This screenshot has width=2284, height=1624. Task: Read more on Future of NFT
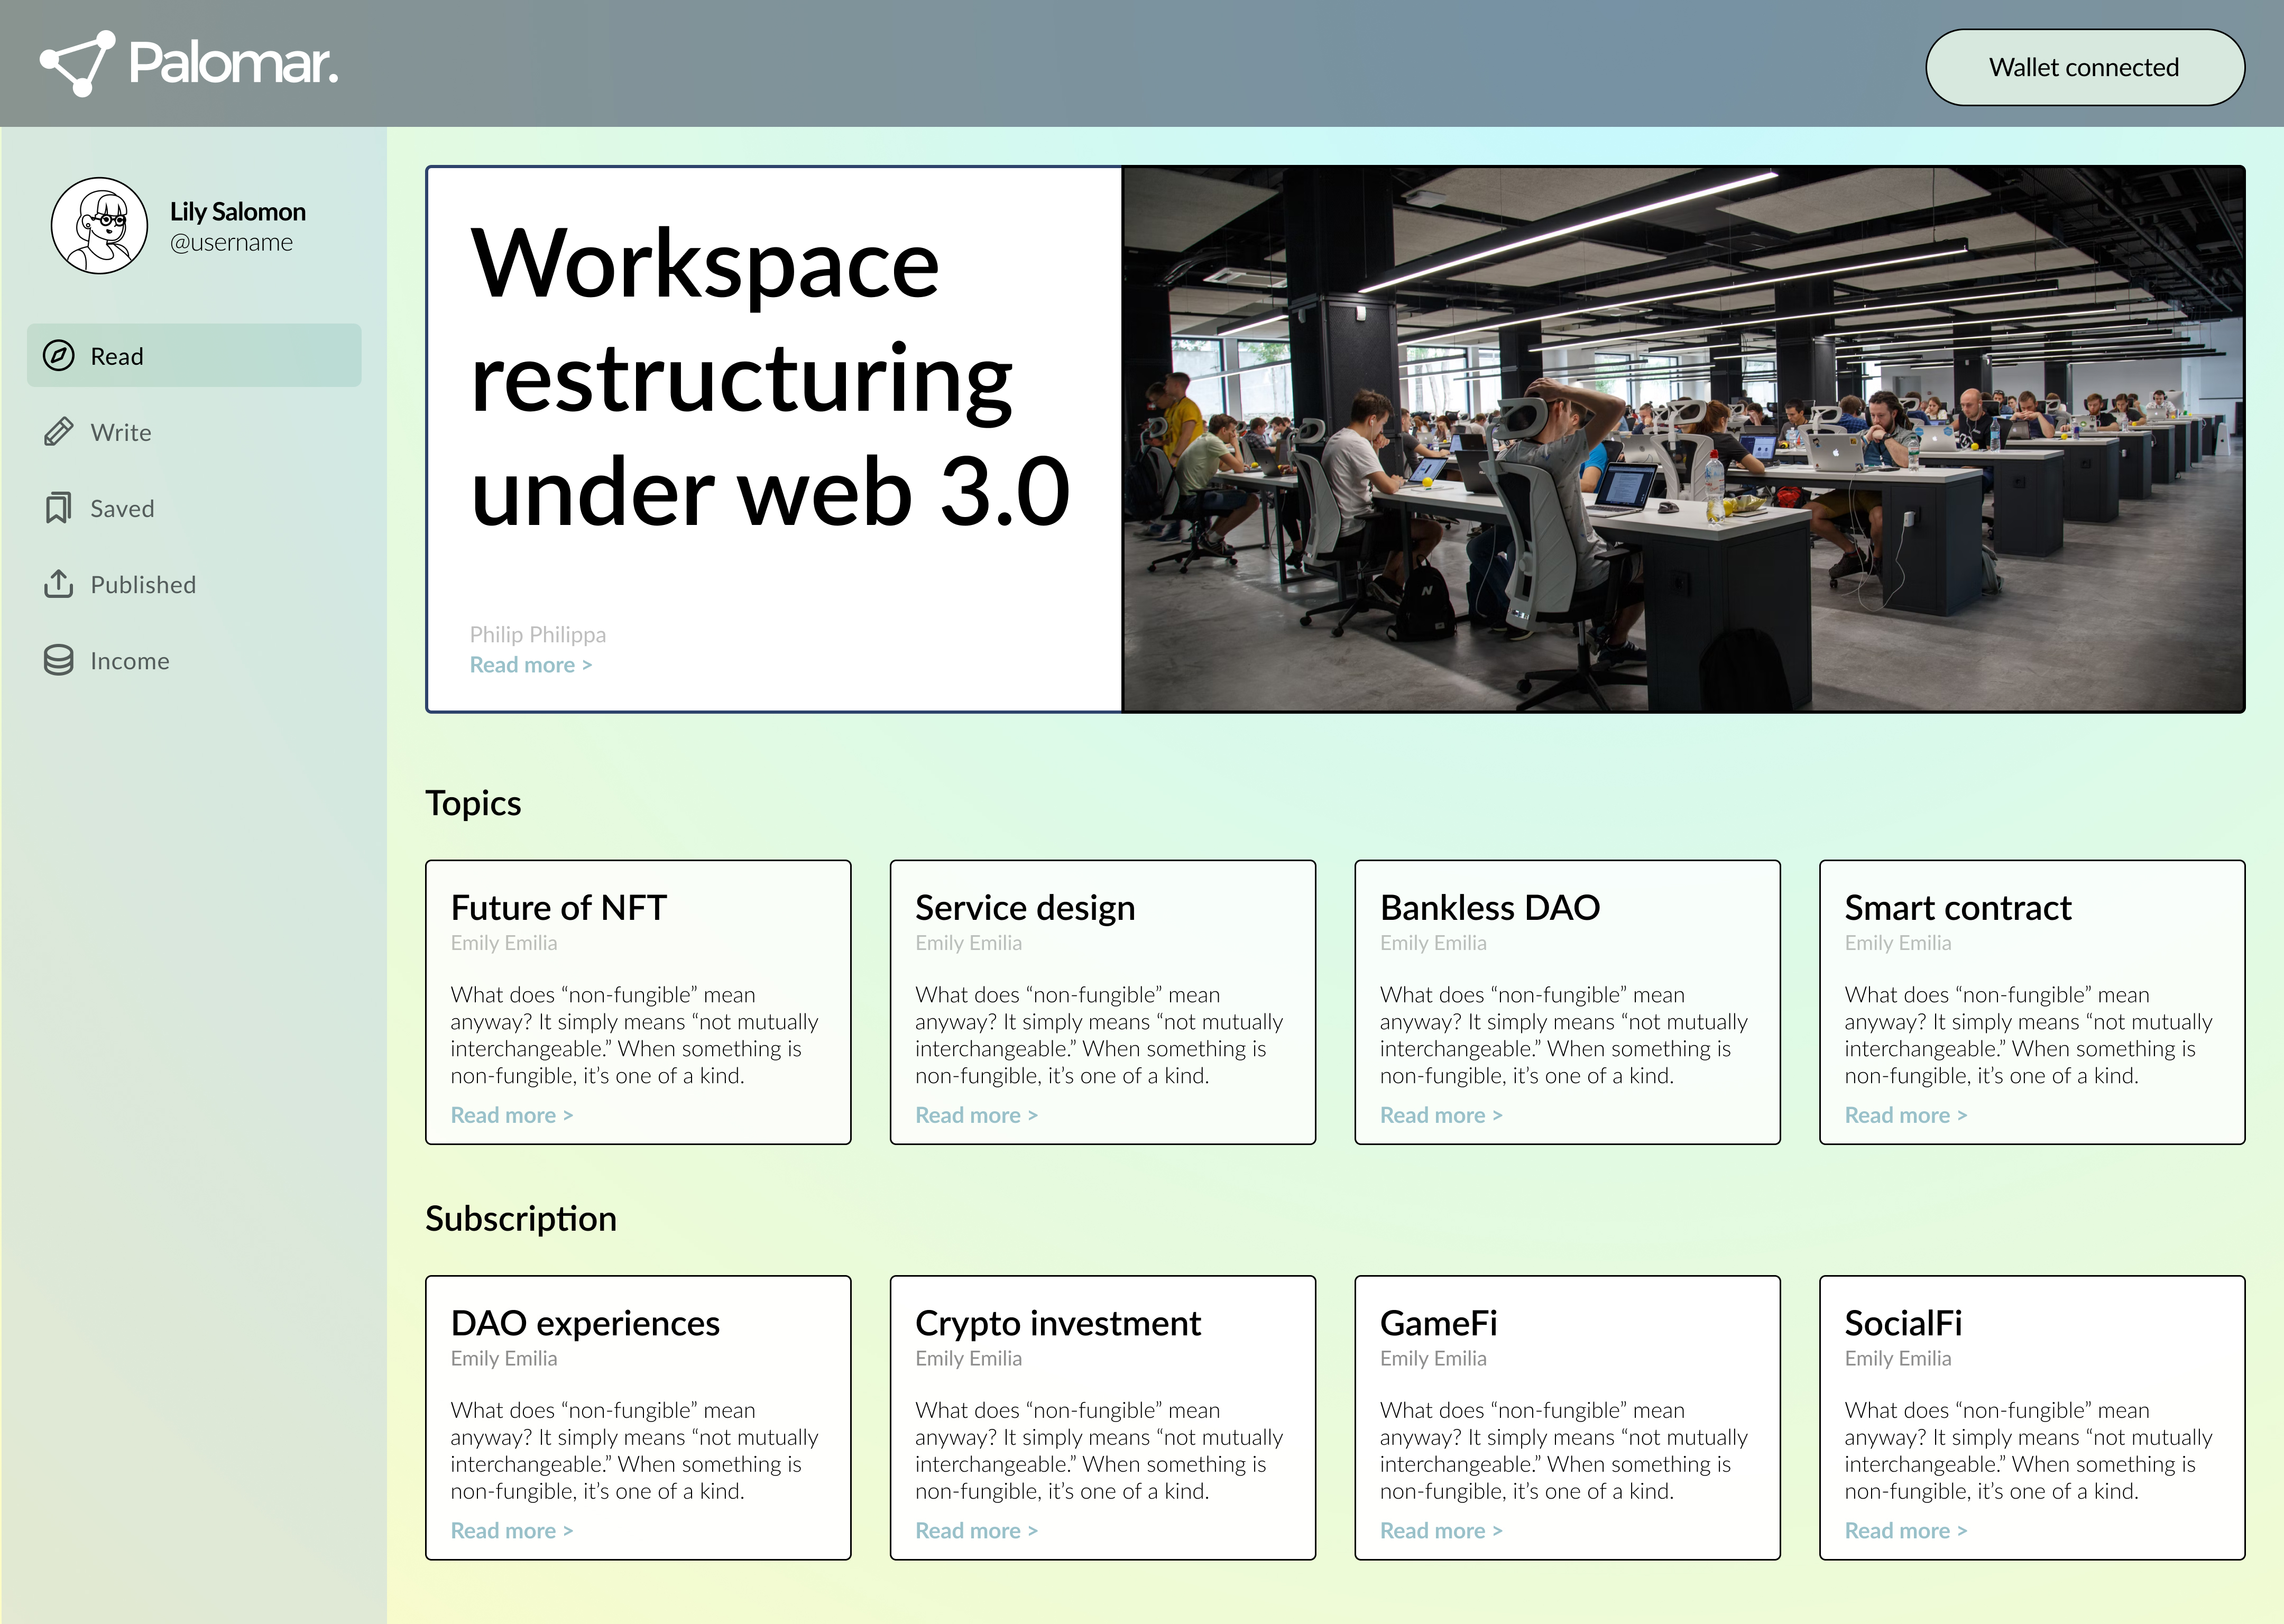point(512,1115)
